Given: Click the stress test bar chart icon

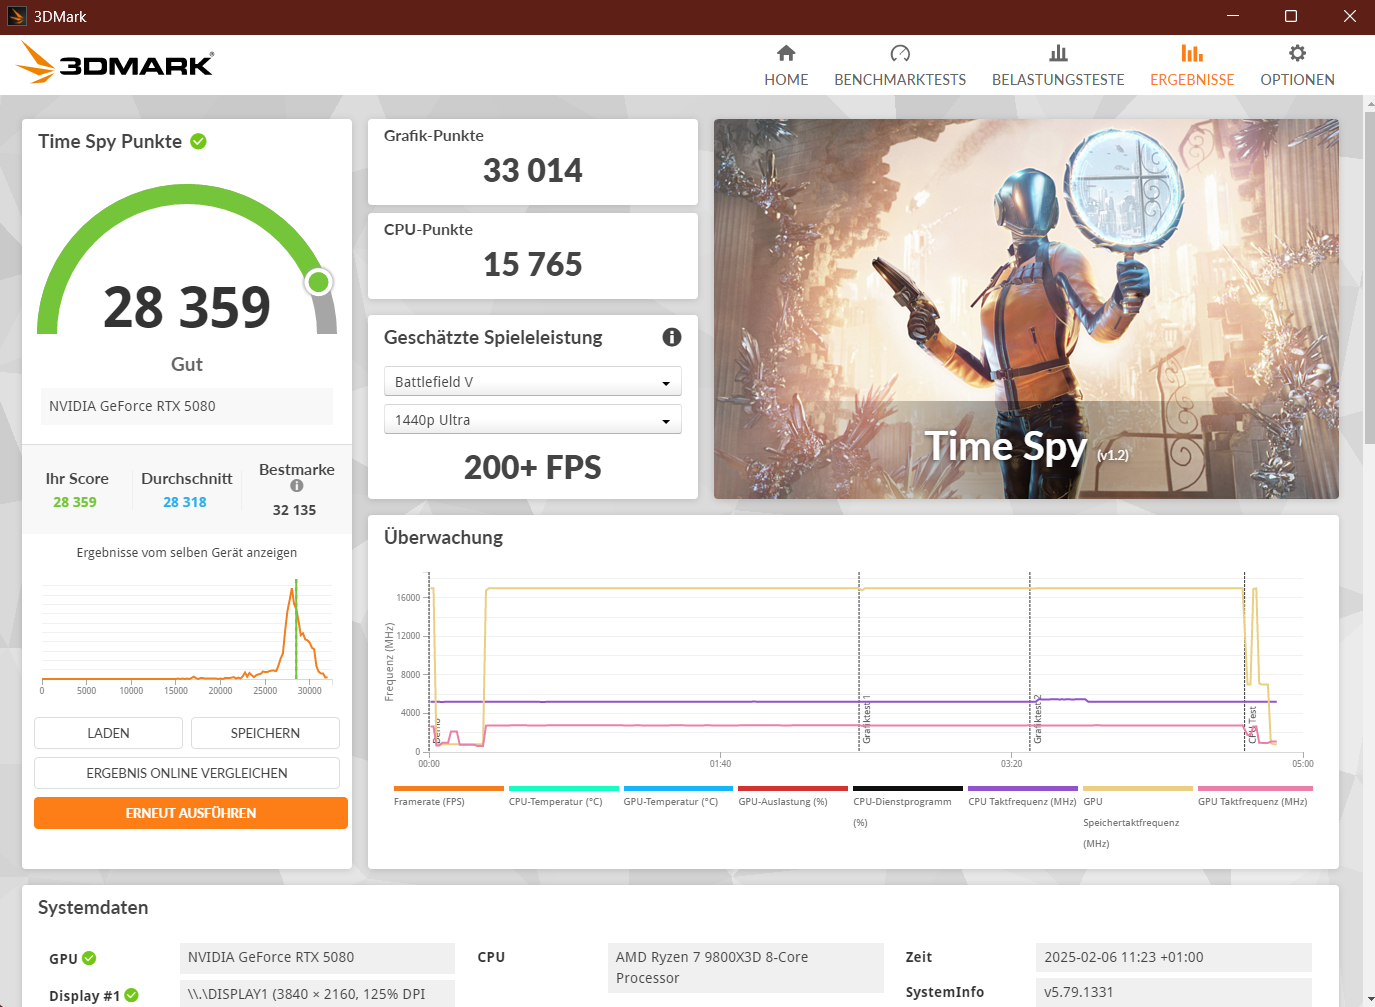Looking at the screenshot, I should 1058,53.
